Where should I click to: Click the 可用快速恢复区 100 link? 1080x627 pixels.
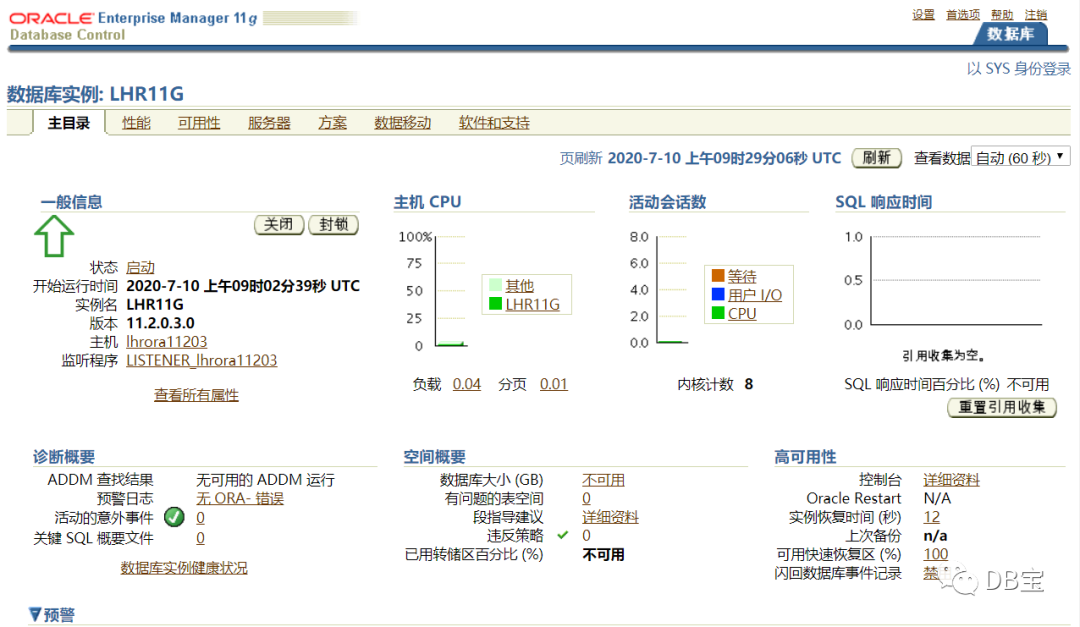pos(935,554)
